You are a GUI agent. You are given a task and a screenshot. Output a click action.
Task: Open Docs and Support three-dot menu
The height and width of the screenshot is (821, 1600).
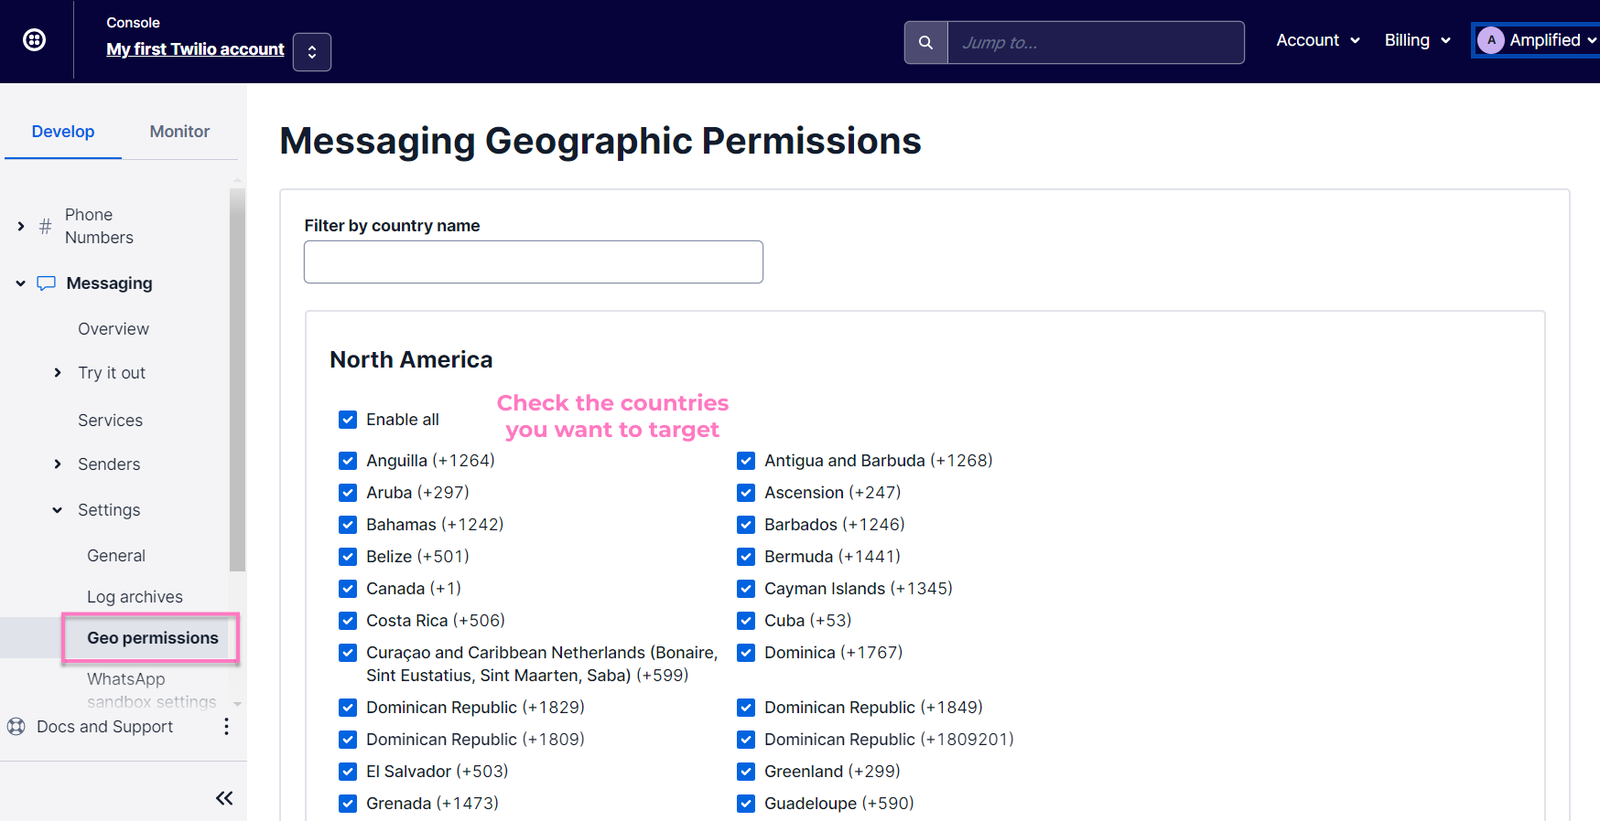point(226,726)
